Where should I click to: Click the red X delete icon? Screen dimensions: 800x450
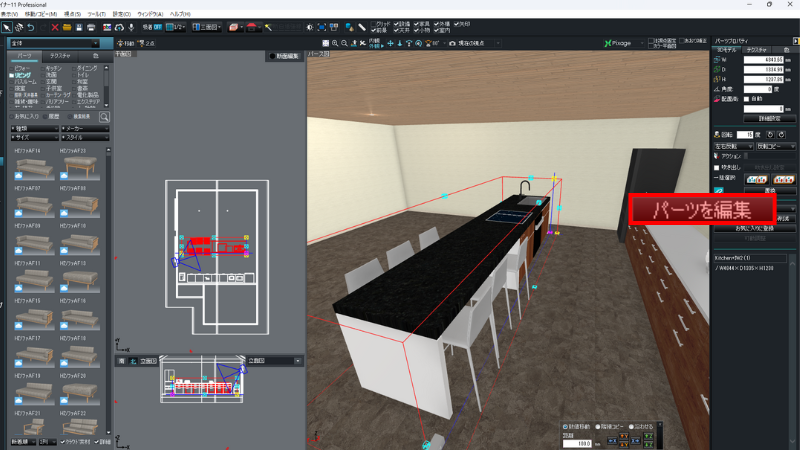point(55,27)
